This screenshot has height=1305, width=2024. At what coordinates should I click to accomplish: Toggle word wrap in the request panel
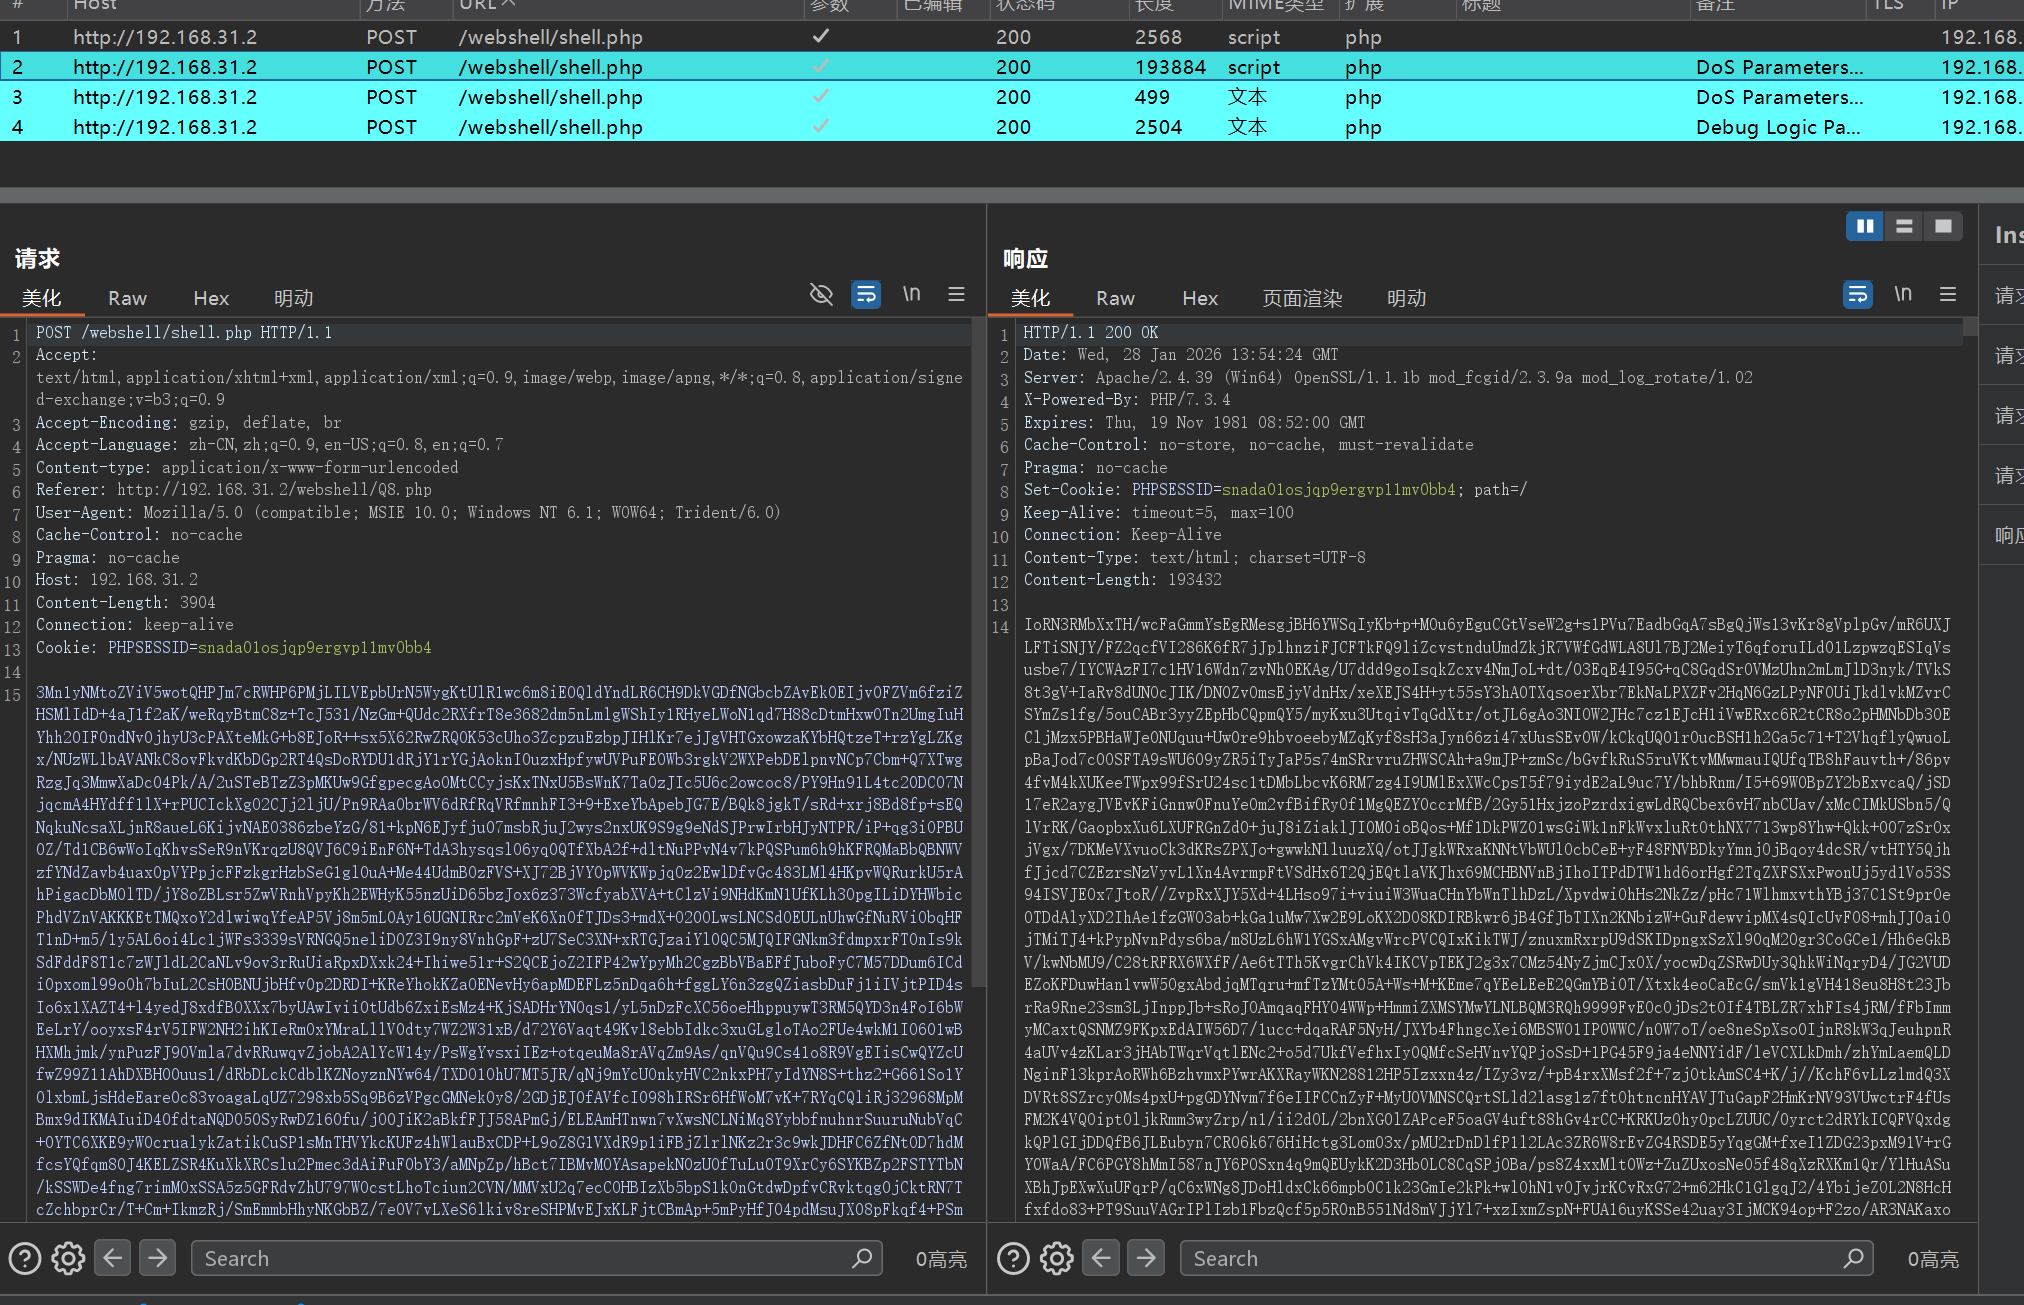click(866, 294)
